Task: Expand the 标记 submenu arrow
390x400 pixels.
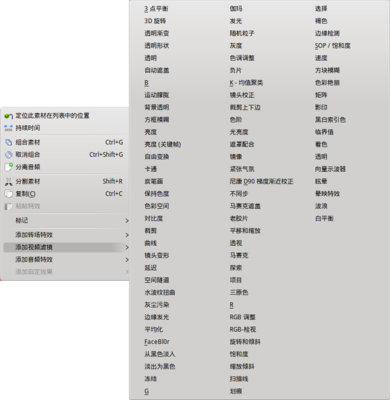Action: click(x=127, y=221)
